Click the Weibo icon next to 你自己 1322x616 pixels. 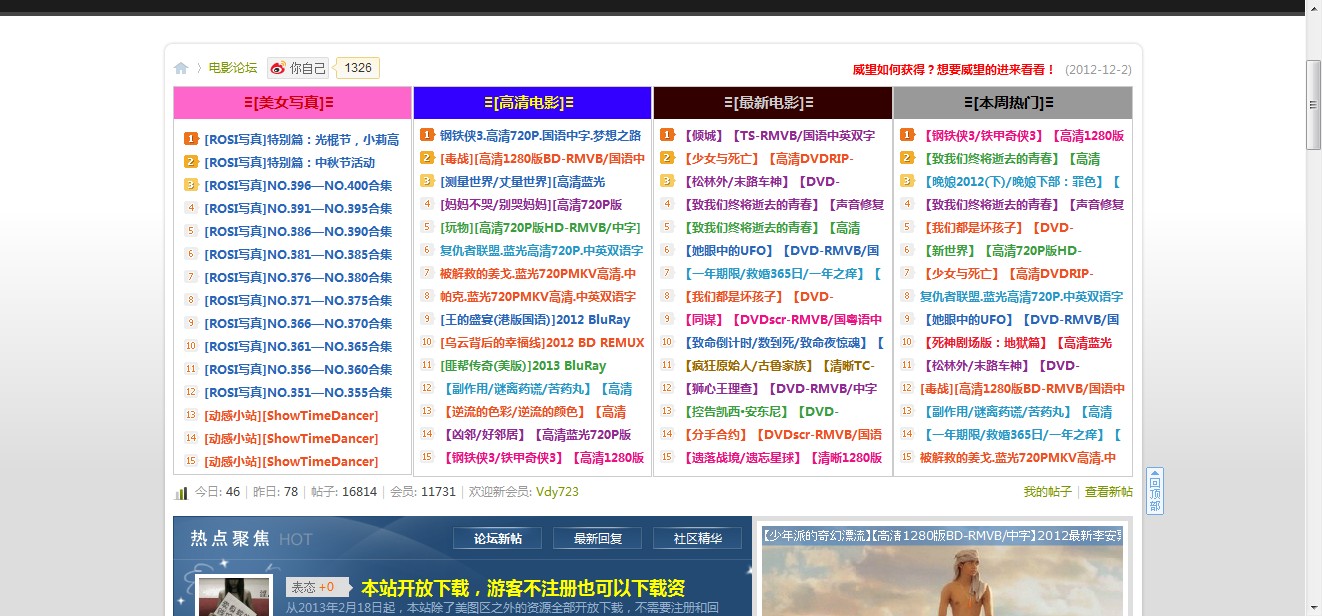(279, 67)
